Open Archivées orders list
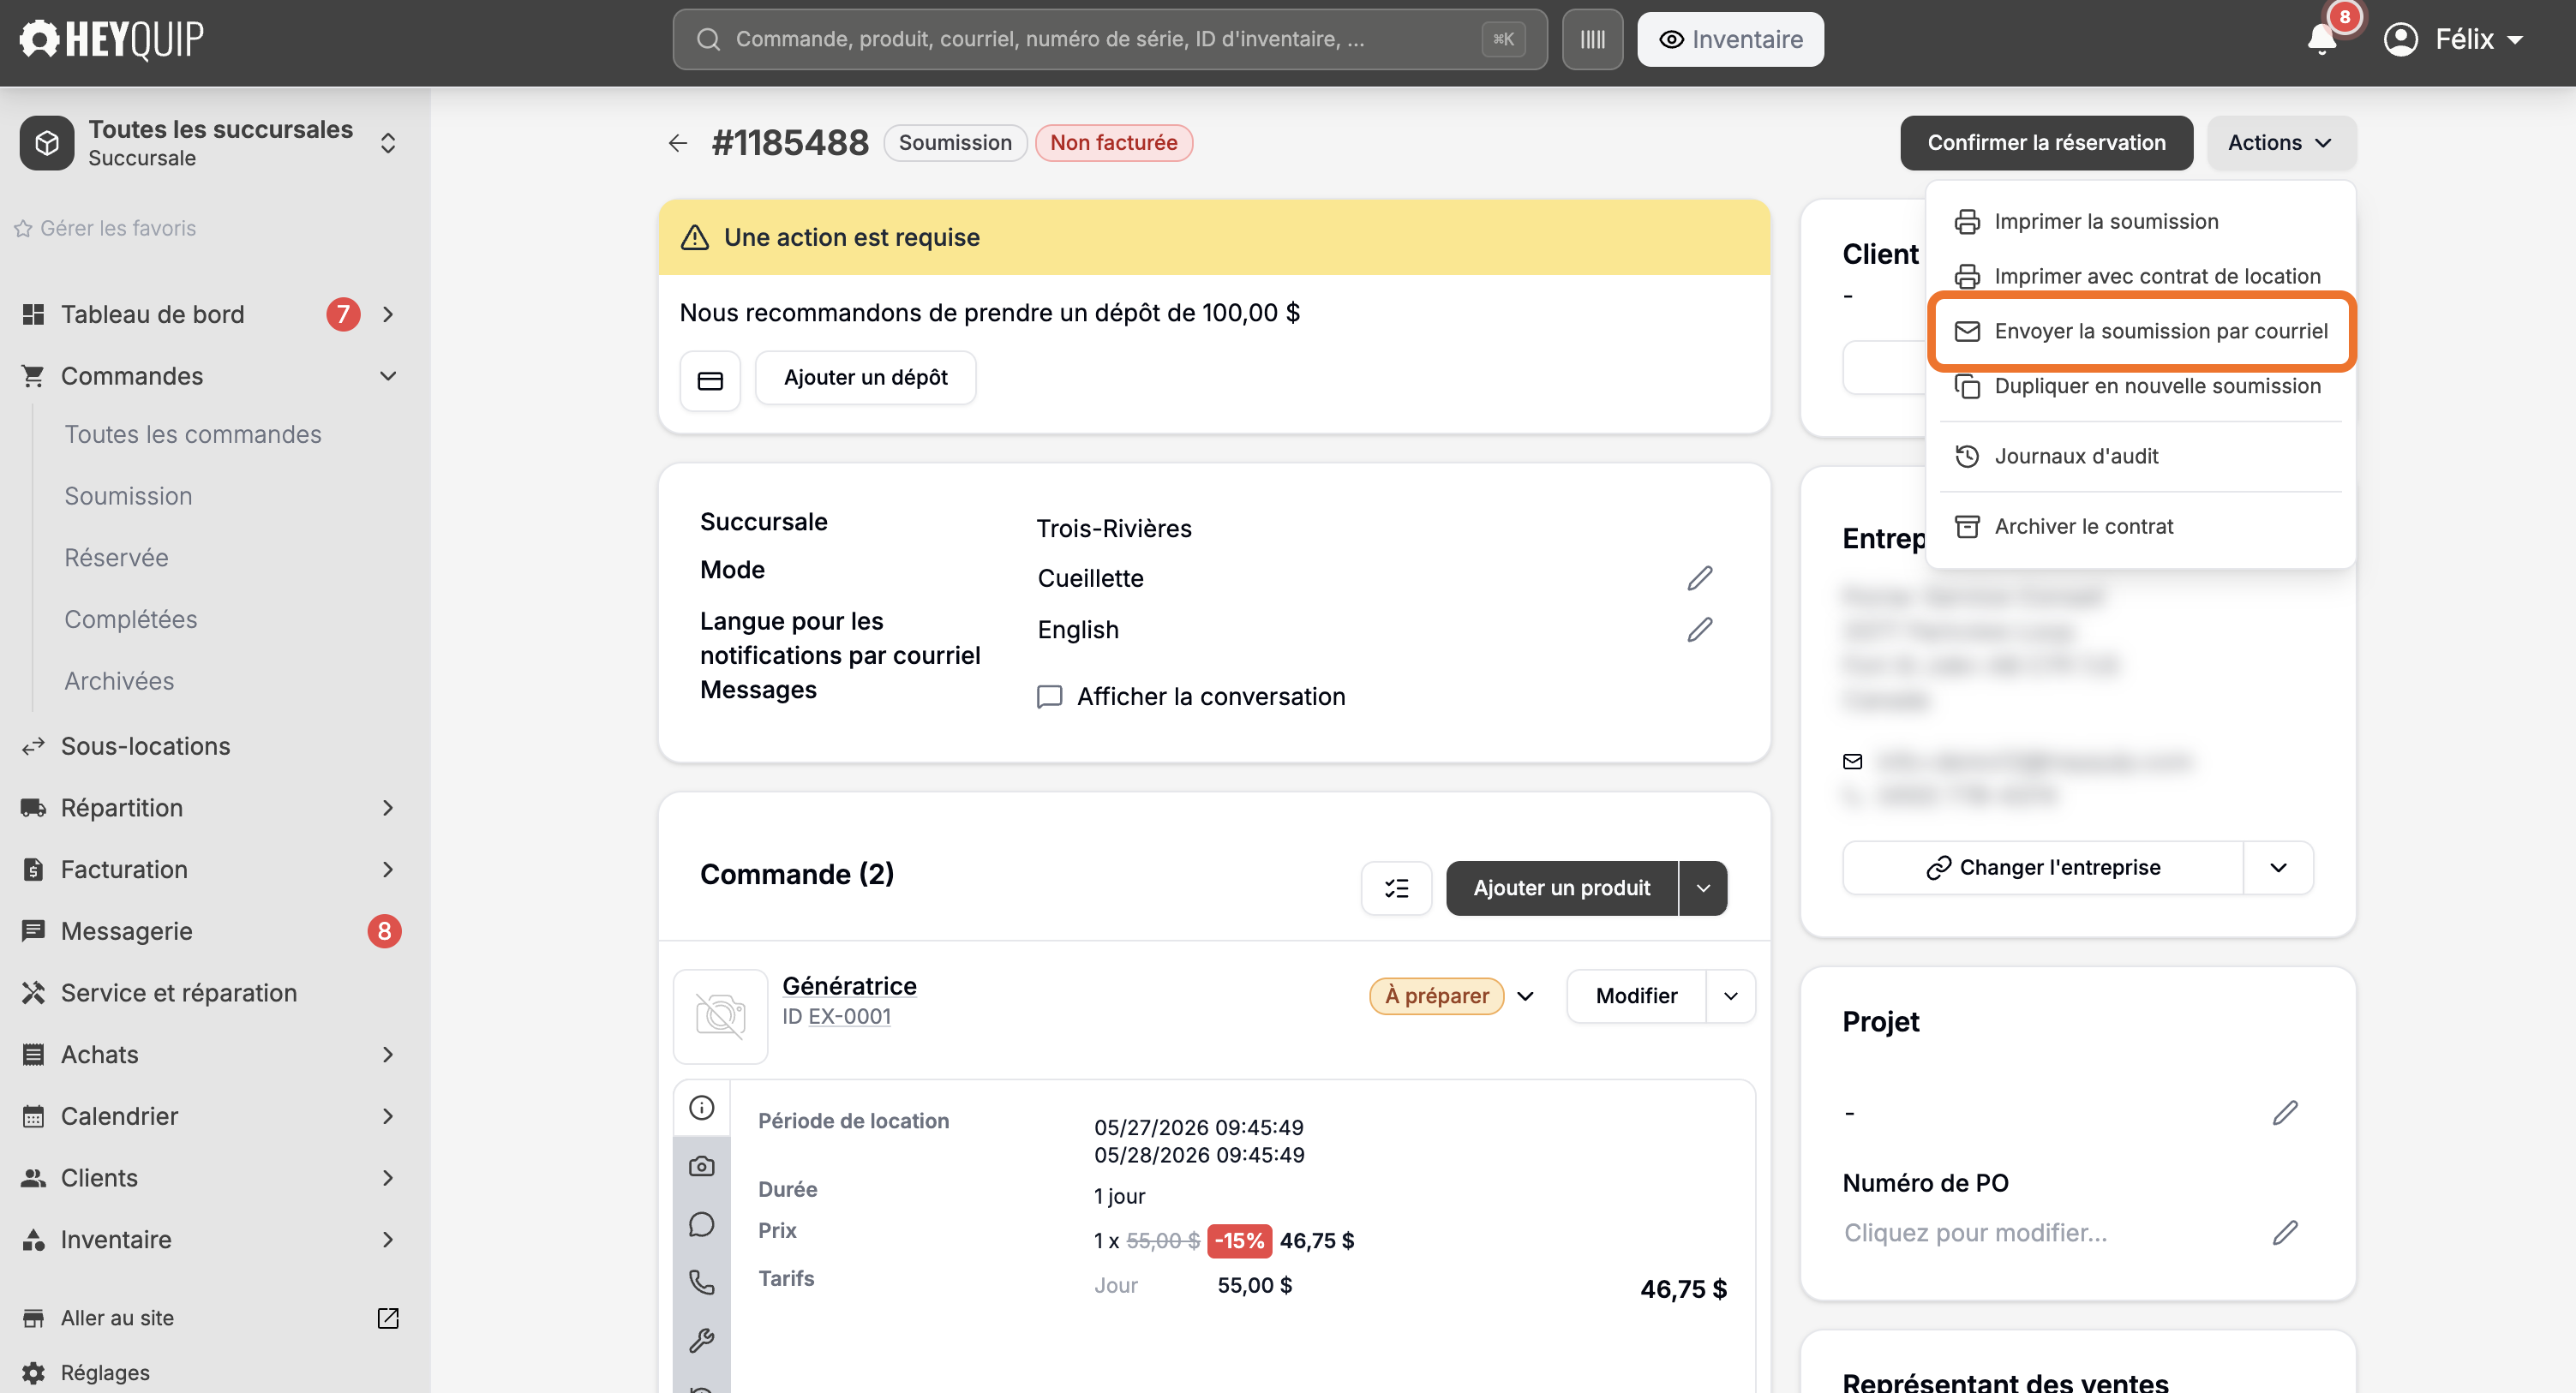 coord(119,681)
